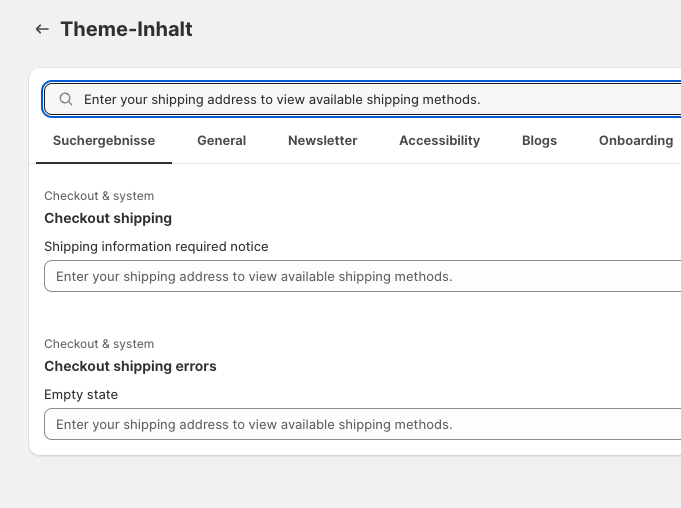
Task: Select the Suchergebnisse tab
Action: pyautogui.click(x=104, y=141)
